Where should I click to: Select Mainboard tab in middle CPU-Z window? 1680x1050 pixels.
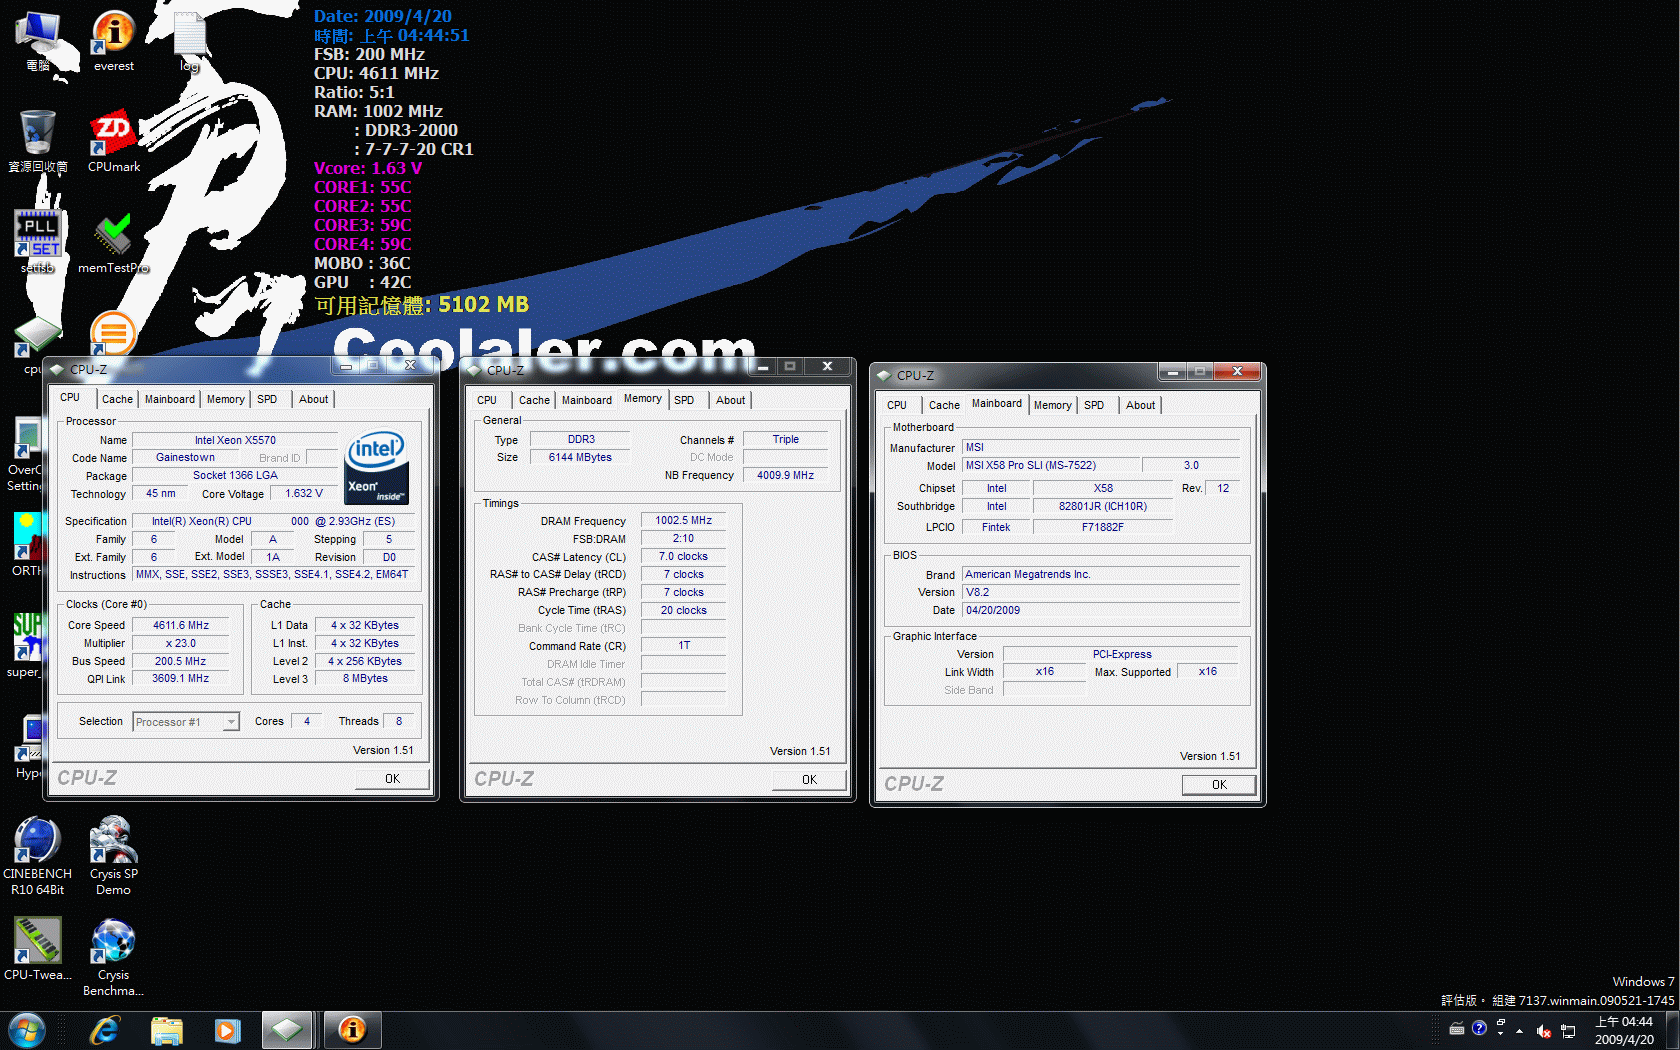[x=587, y=400]
